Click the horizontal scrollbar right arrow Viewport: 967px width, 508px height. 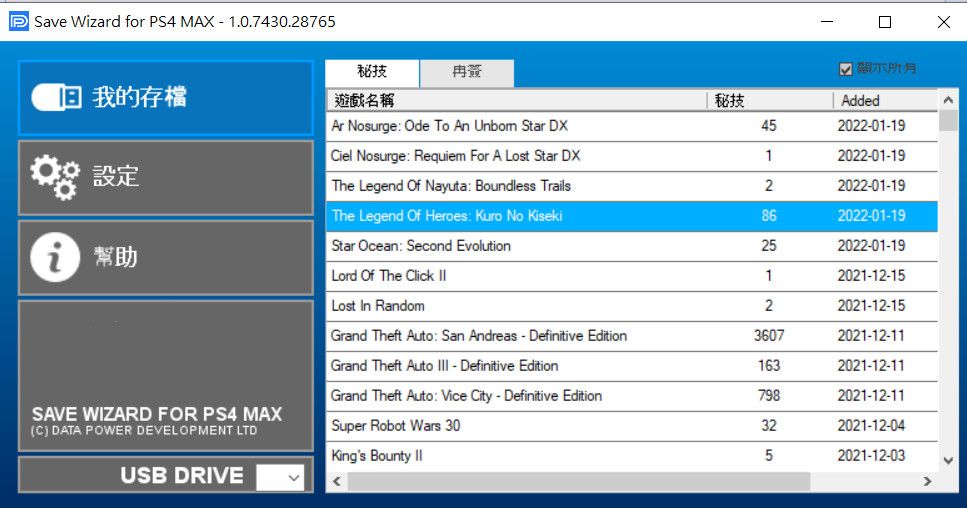pos(928,481)
